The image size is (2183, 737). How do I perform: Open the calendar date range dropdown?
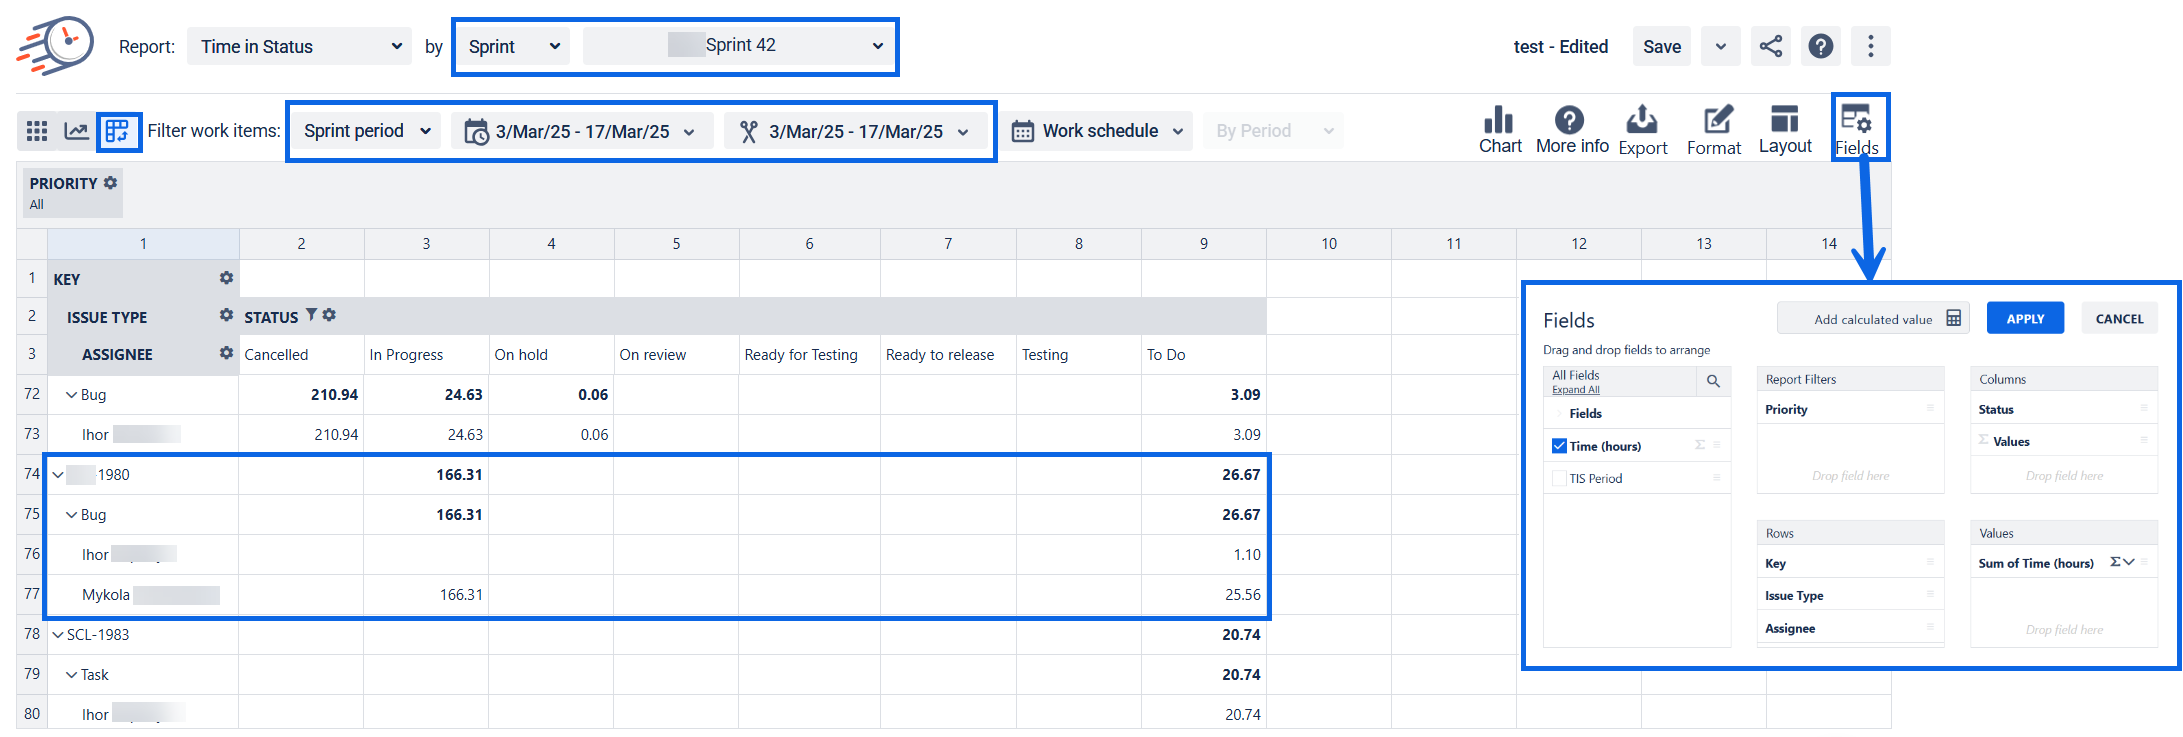coord(582,131)
